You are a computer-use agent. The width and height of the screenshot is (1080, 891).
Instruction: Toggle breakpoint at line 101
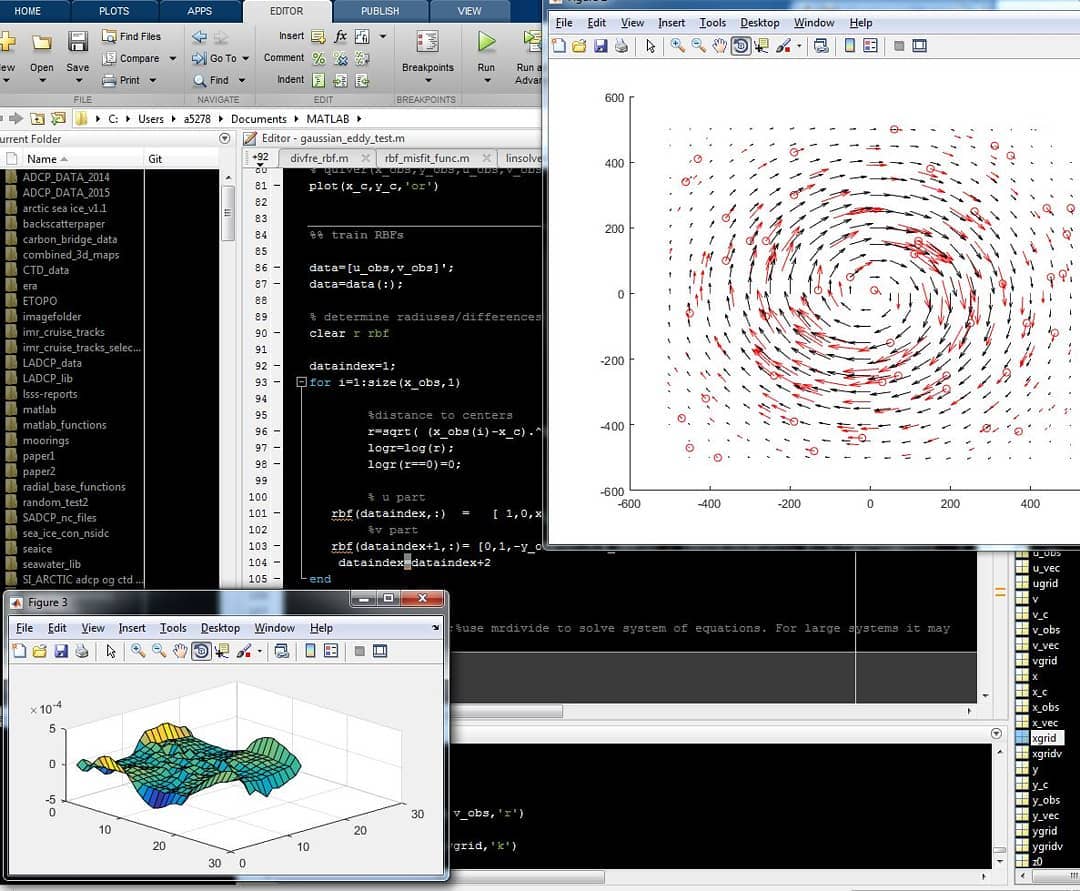tap(276, 513)
